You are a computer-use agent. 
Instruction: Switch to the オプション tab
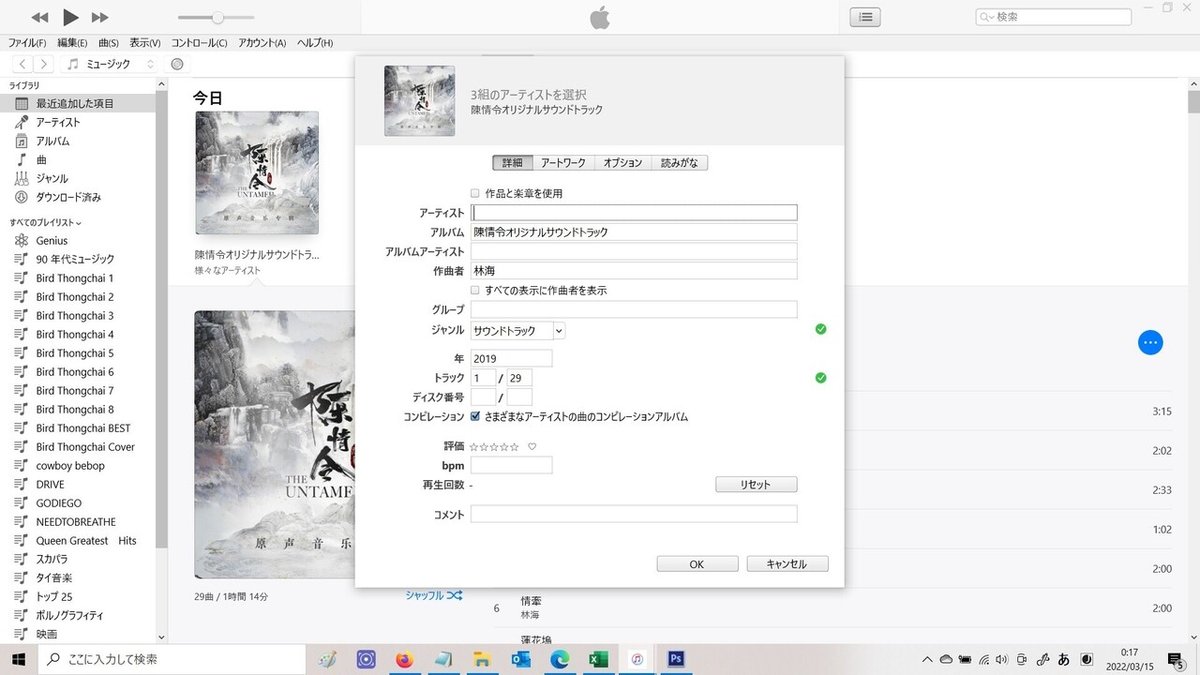click(622, 162)
